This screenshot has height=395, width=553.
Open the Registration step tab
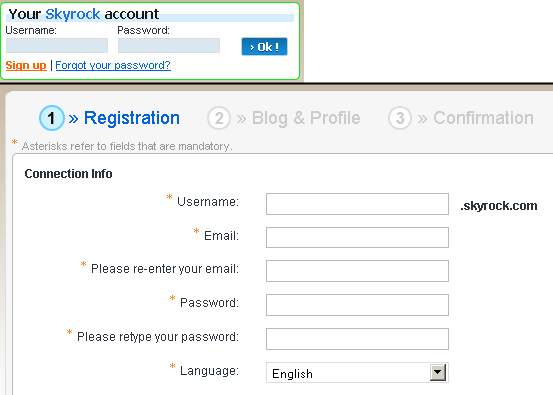[x=132, y=118]
